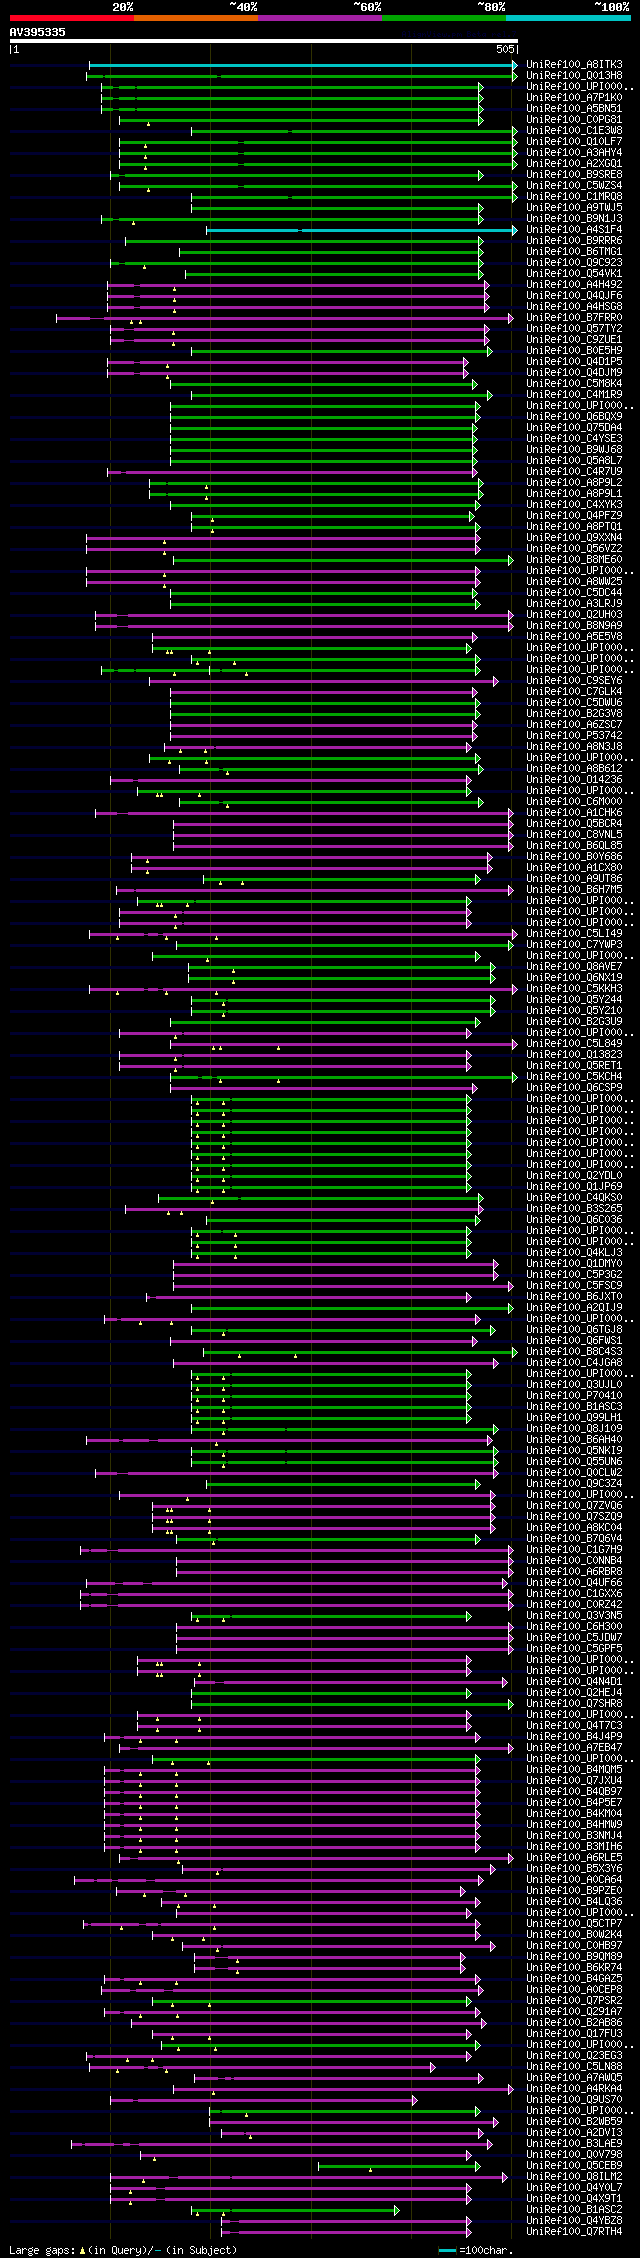Open hit UniRef100_B5X3Y6
This screenshot has height=2258, width=640.
[x=574, y=1869]
